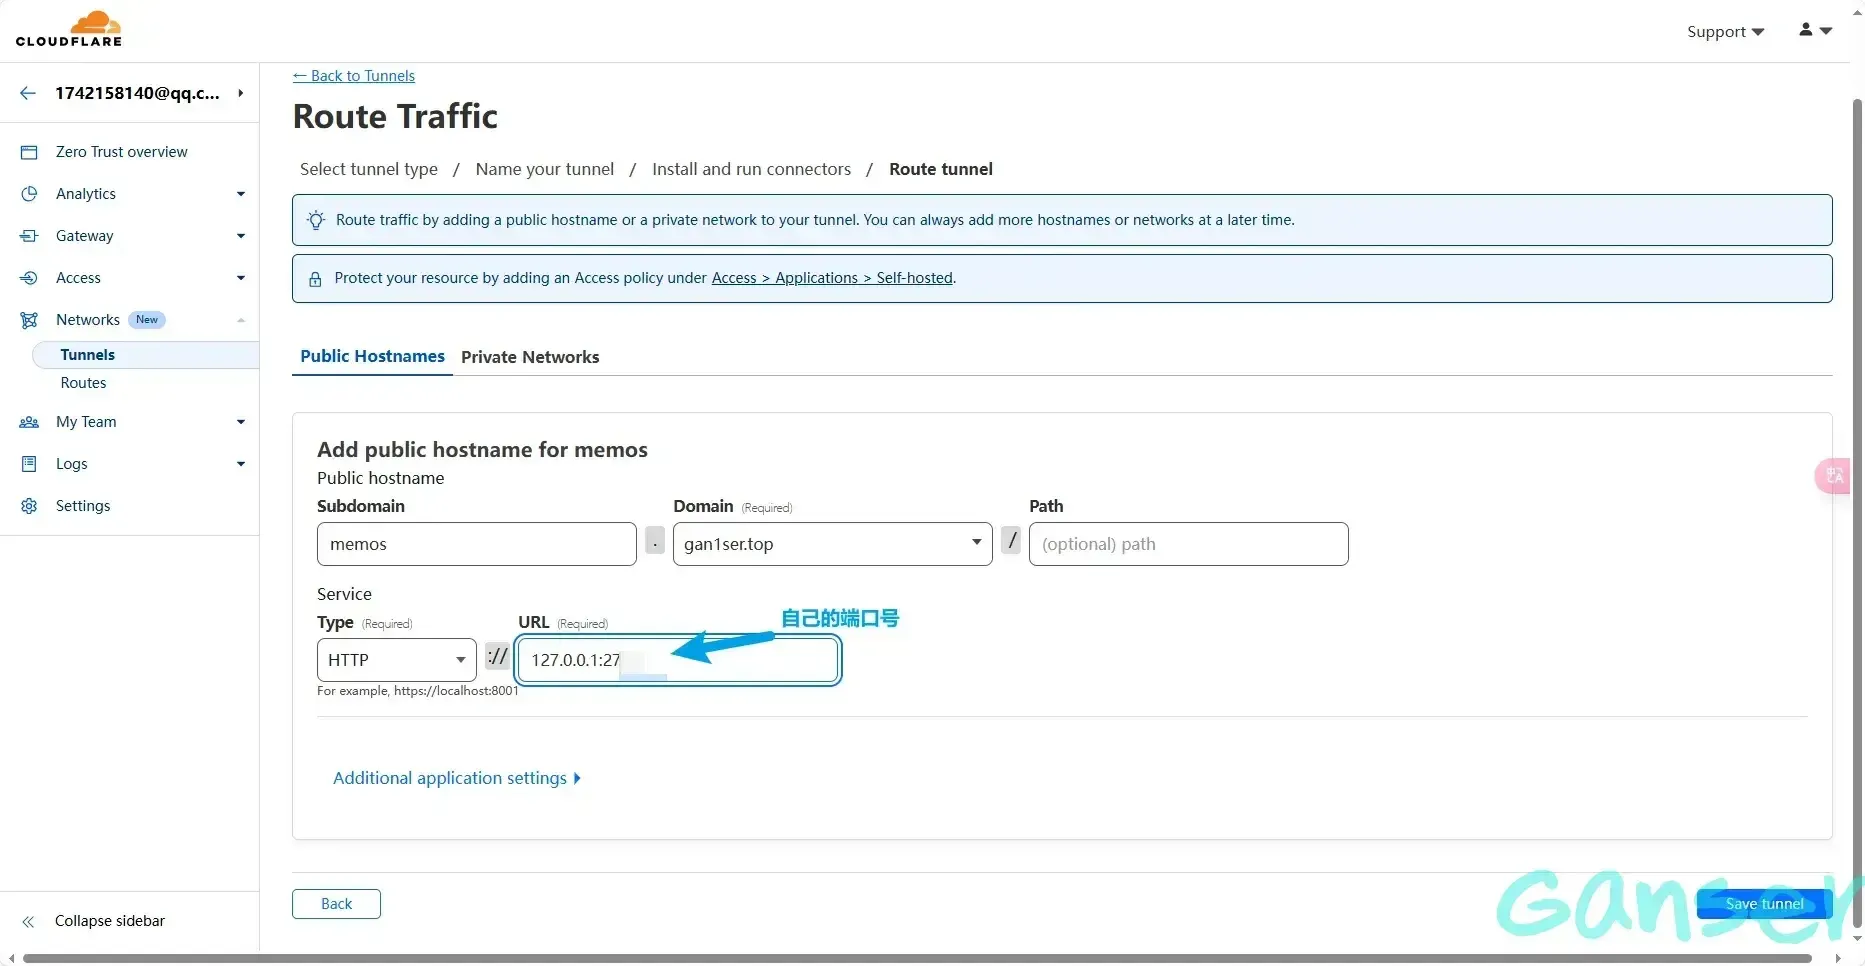Image resolution: width=1865 pixels, height=966 pixels.
Task: Click the Networks sidebar icon
Action: (29, 320)
